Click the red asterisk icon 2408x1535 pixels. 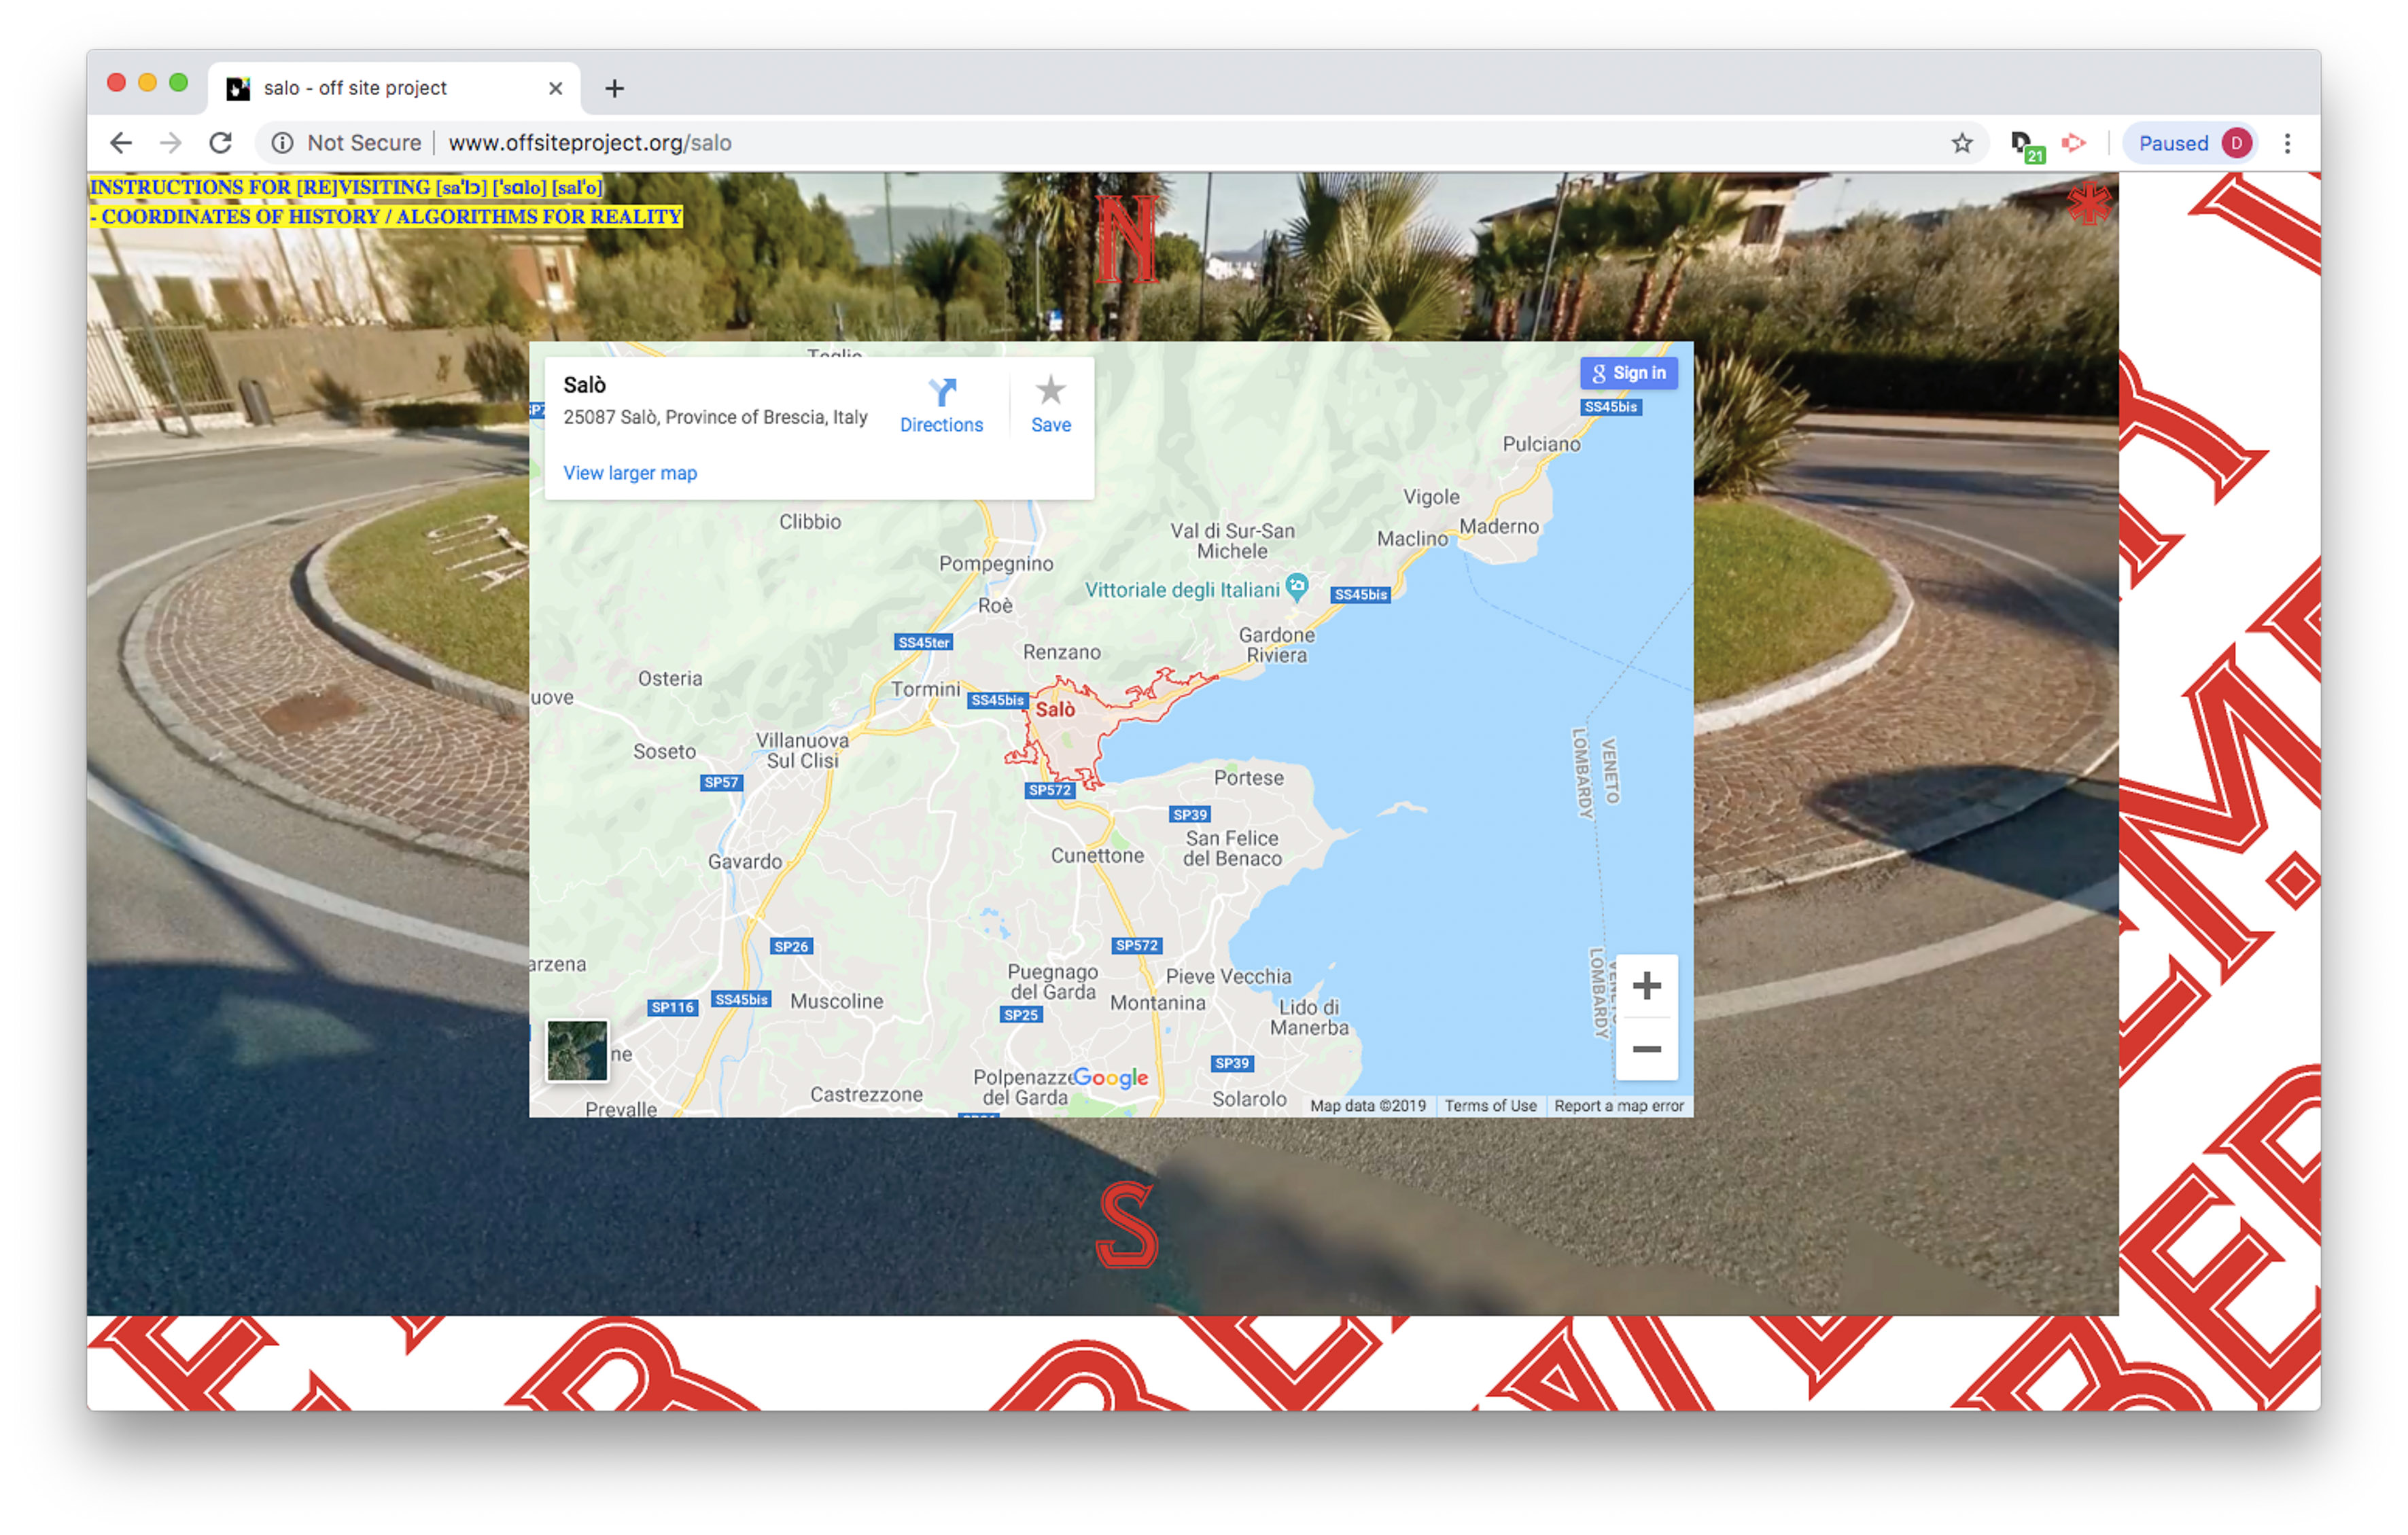(x=2089, y=203)
